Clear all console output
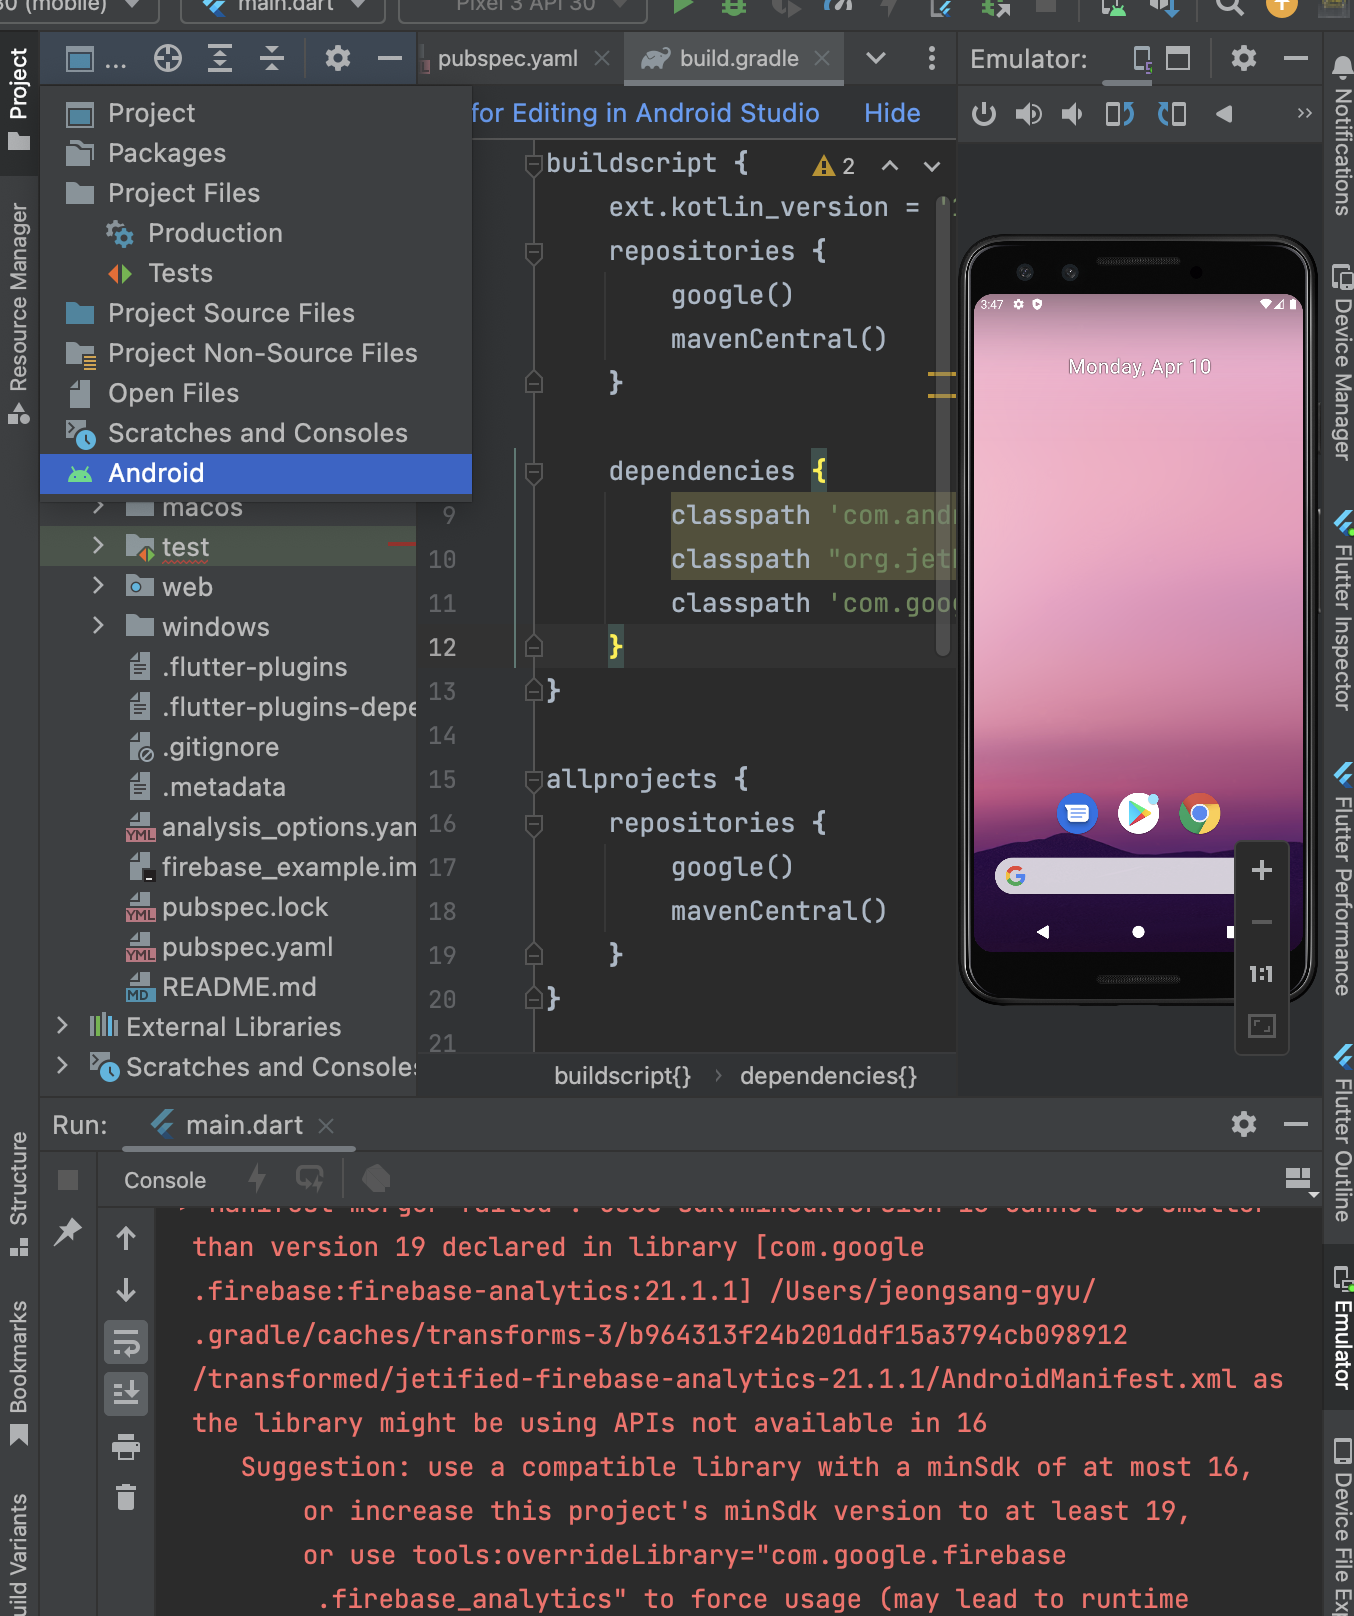The width and height of the screenshot is (1354, 1616). 126,1497
